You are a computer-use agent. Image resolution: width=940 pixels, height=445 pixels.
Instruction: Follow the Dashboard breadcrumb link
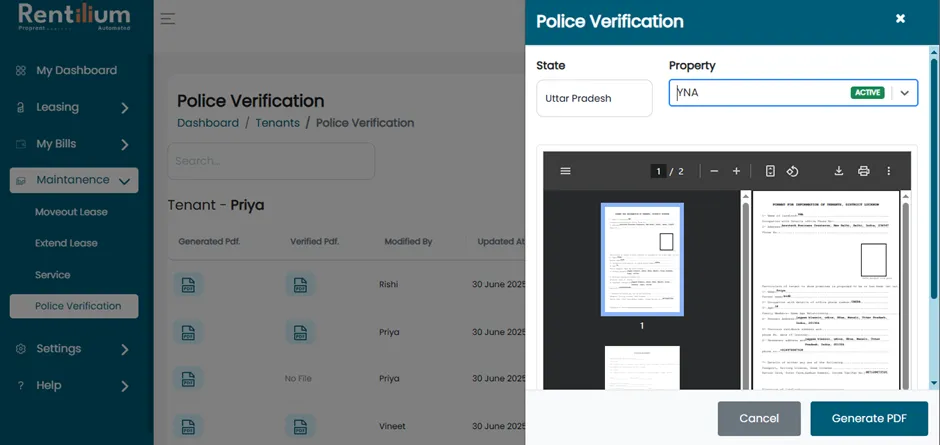(208, 123)
